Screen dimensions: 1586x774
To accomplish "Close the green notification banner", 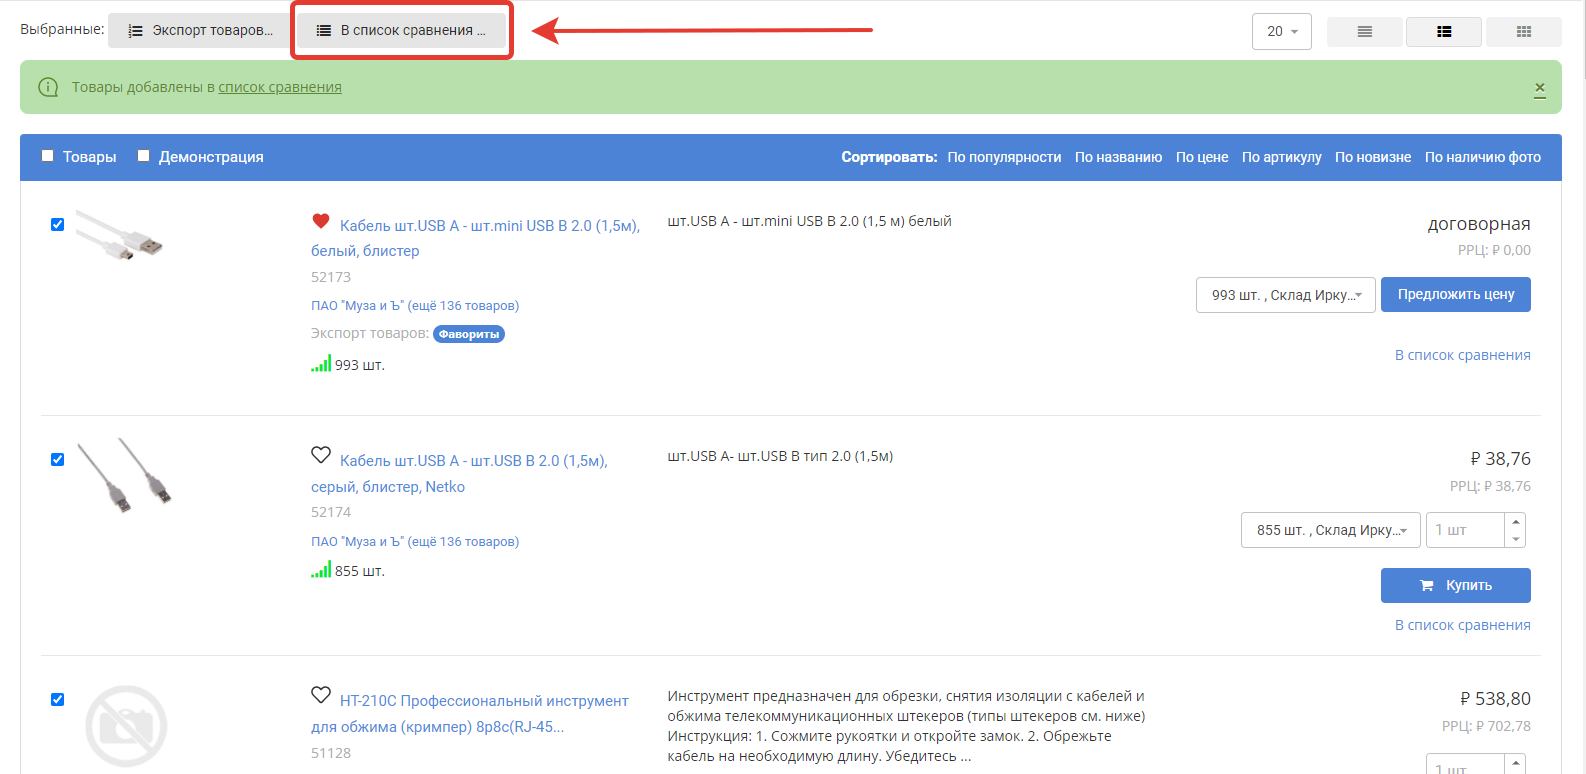I will click(x=1540, y=89).
